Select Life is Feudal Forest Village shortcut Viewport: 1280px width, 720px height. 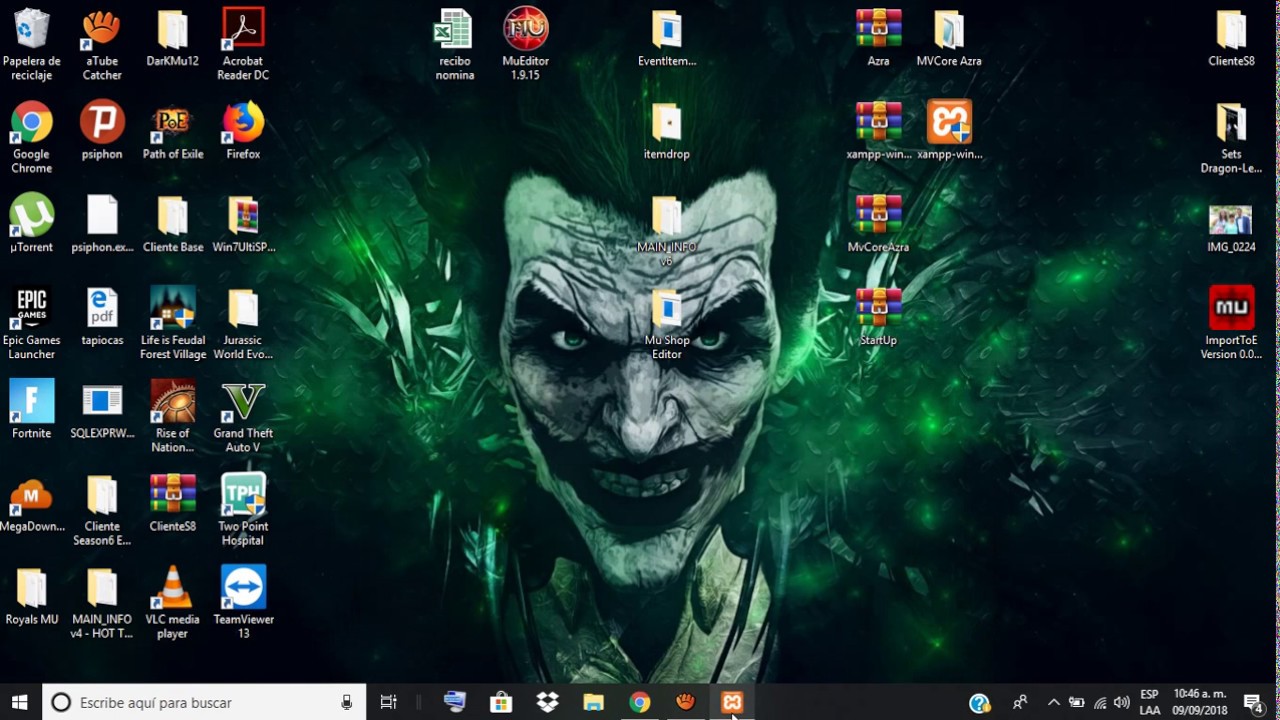point(173,324)
